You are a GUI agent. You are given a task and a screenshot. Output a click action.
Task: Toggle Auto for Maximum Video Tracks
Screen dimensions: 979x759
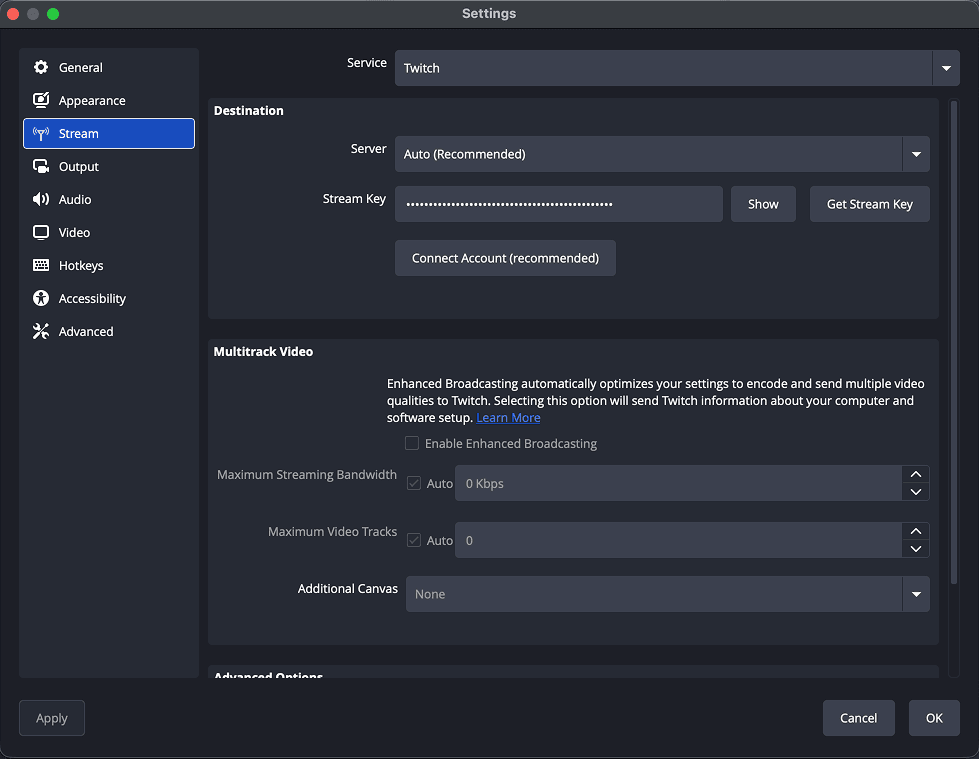(x=414, y=541)
